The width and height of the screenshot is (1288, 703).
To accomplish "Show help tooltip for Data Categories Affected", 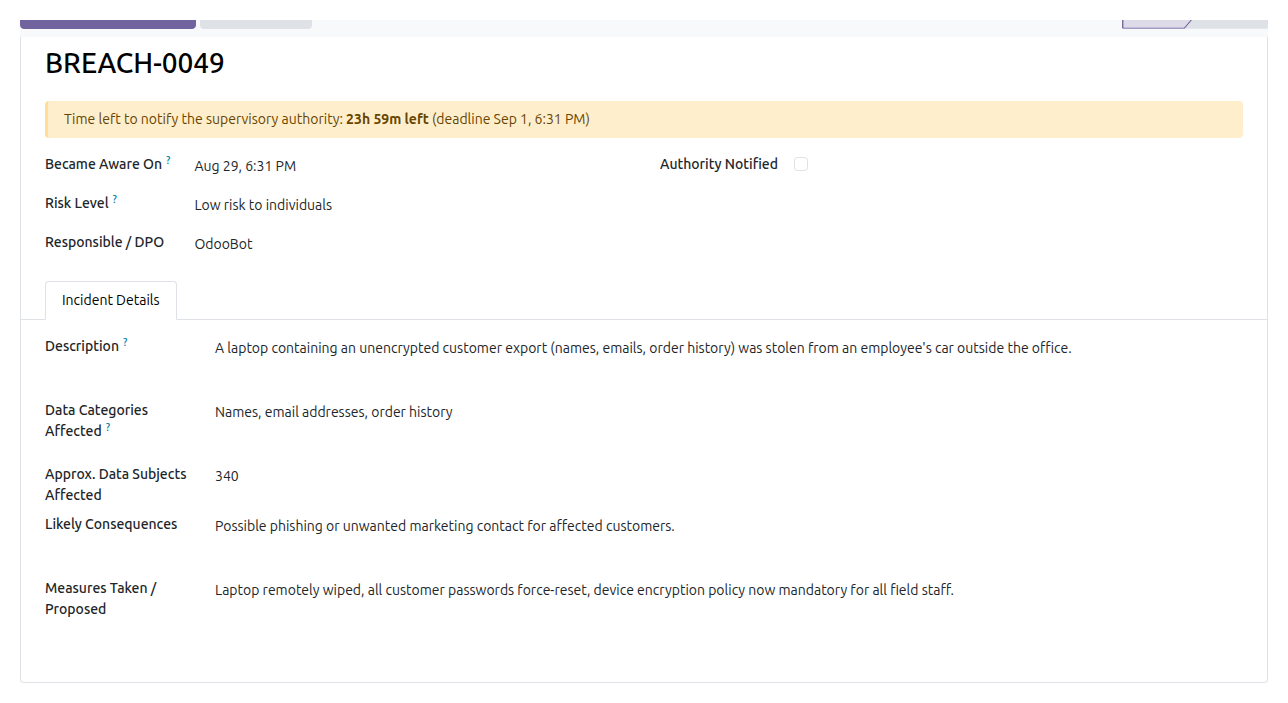I will click(108, 427).
